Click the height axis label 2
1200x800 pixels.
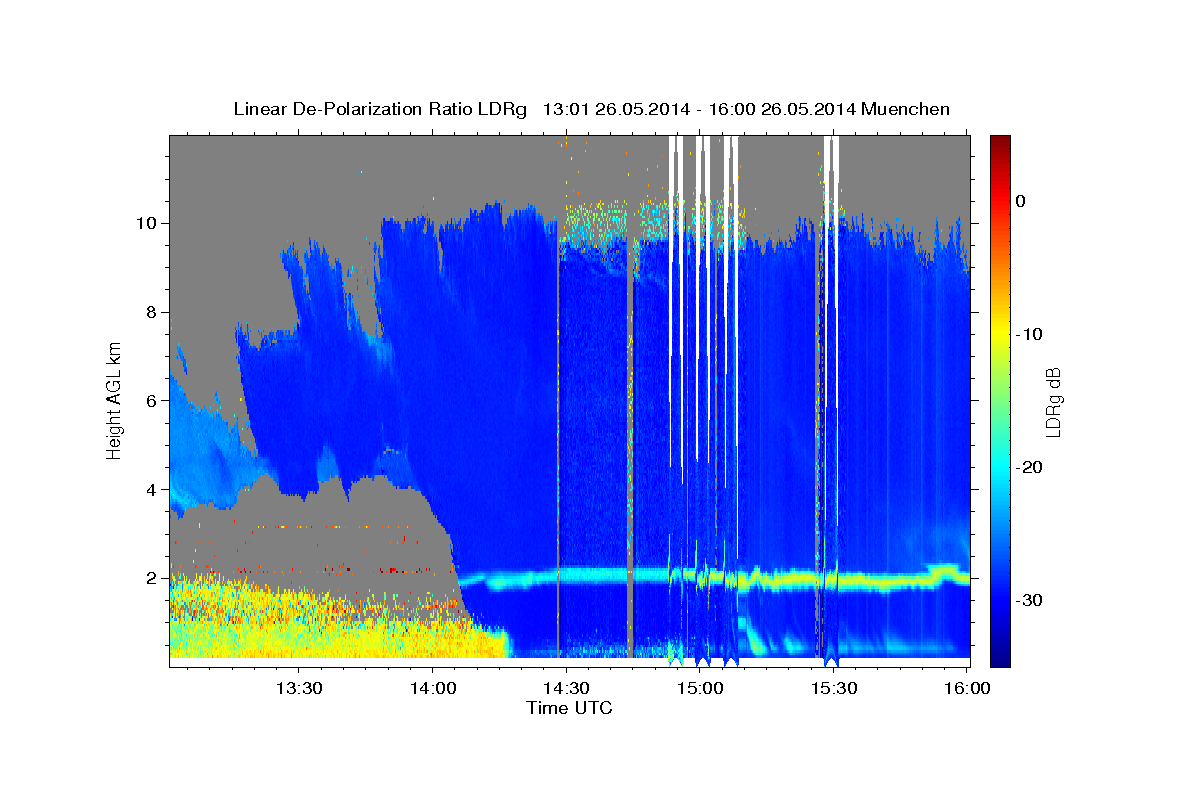pyautogui.click(x=151, y=578)
